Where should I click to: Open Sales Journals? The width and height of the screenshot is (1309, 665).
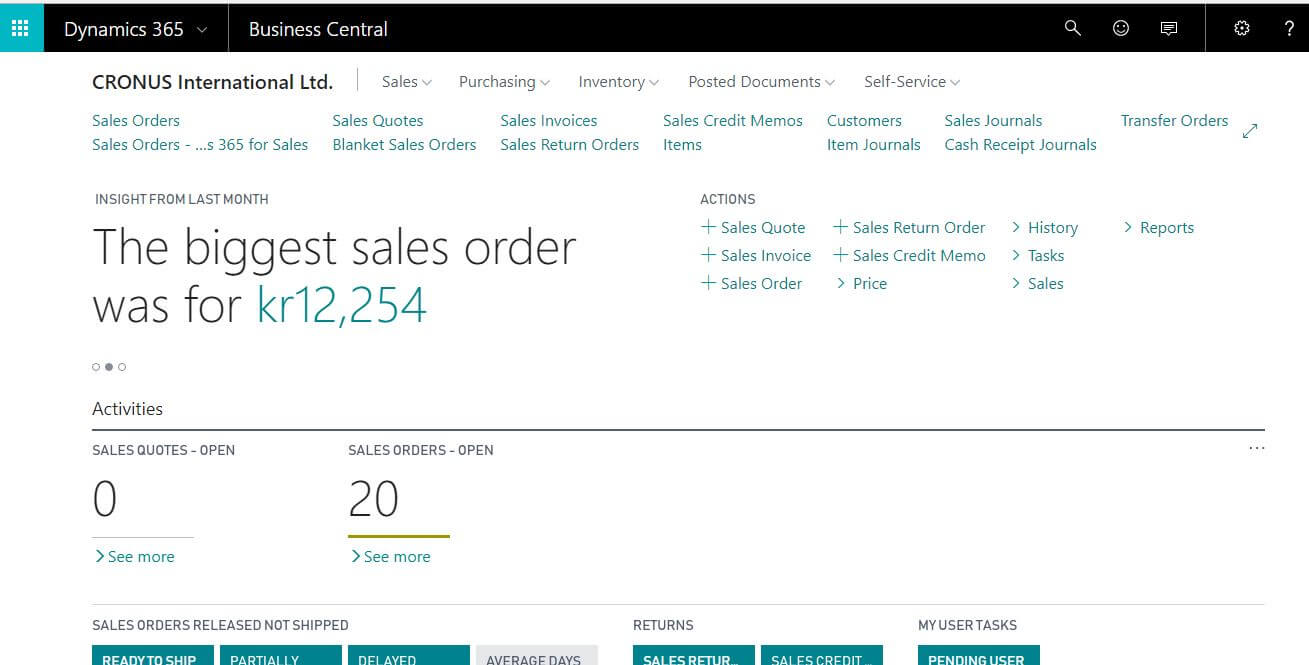(993, 121)
